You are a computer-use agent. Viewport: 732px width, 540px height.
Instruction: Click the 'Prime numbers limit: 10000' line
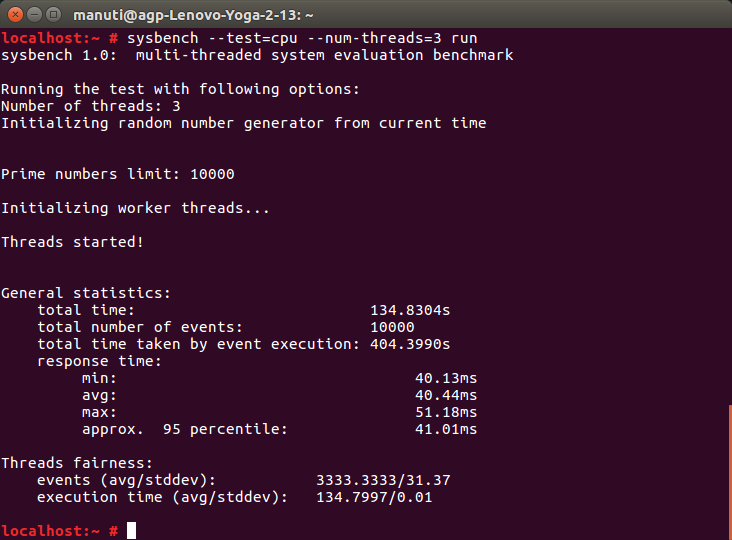point(118,174)
